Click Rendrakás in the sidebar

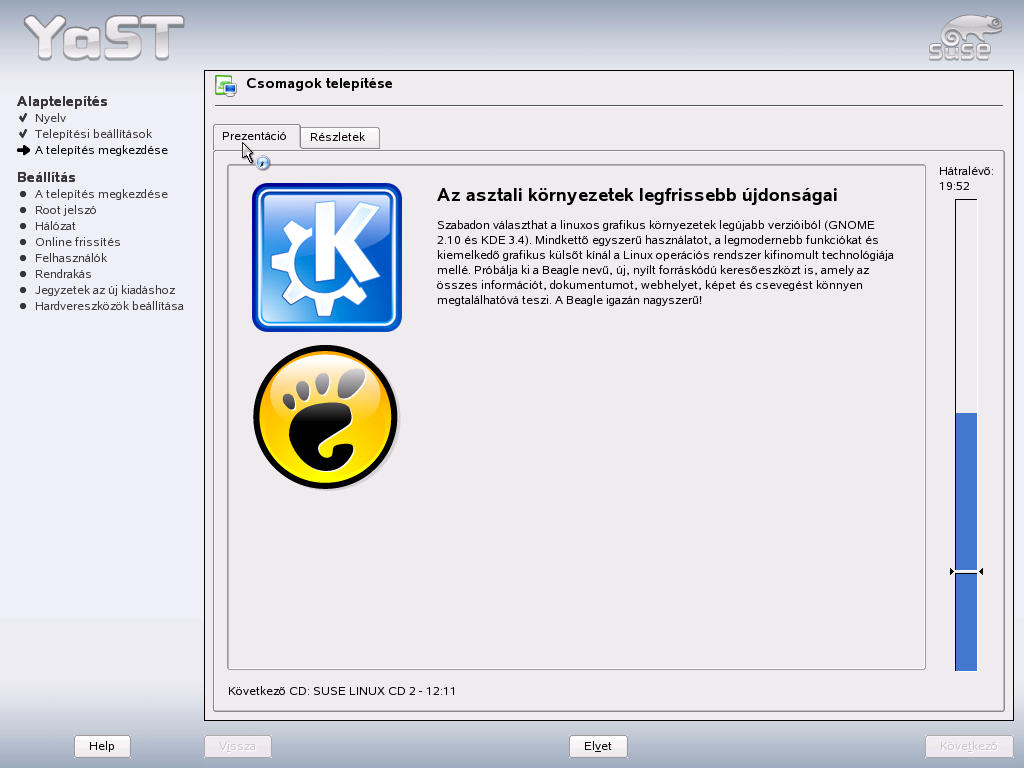[x=63, y=274]
